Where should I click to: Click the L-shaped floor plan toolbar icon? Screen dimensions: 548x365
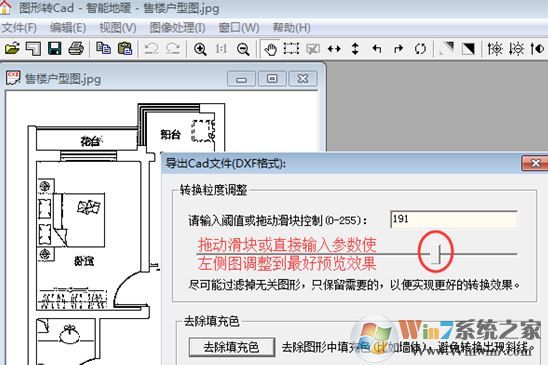[34, 48]
